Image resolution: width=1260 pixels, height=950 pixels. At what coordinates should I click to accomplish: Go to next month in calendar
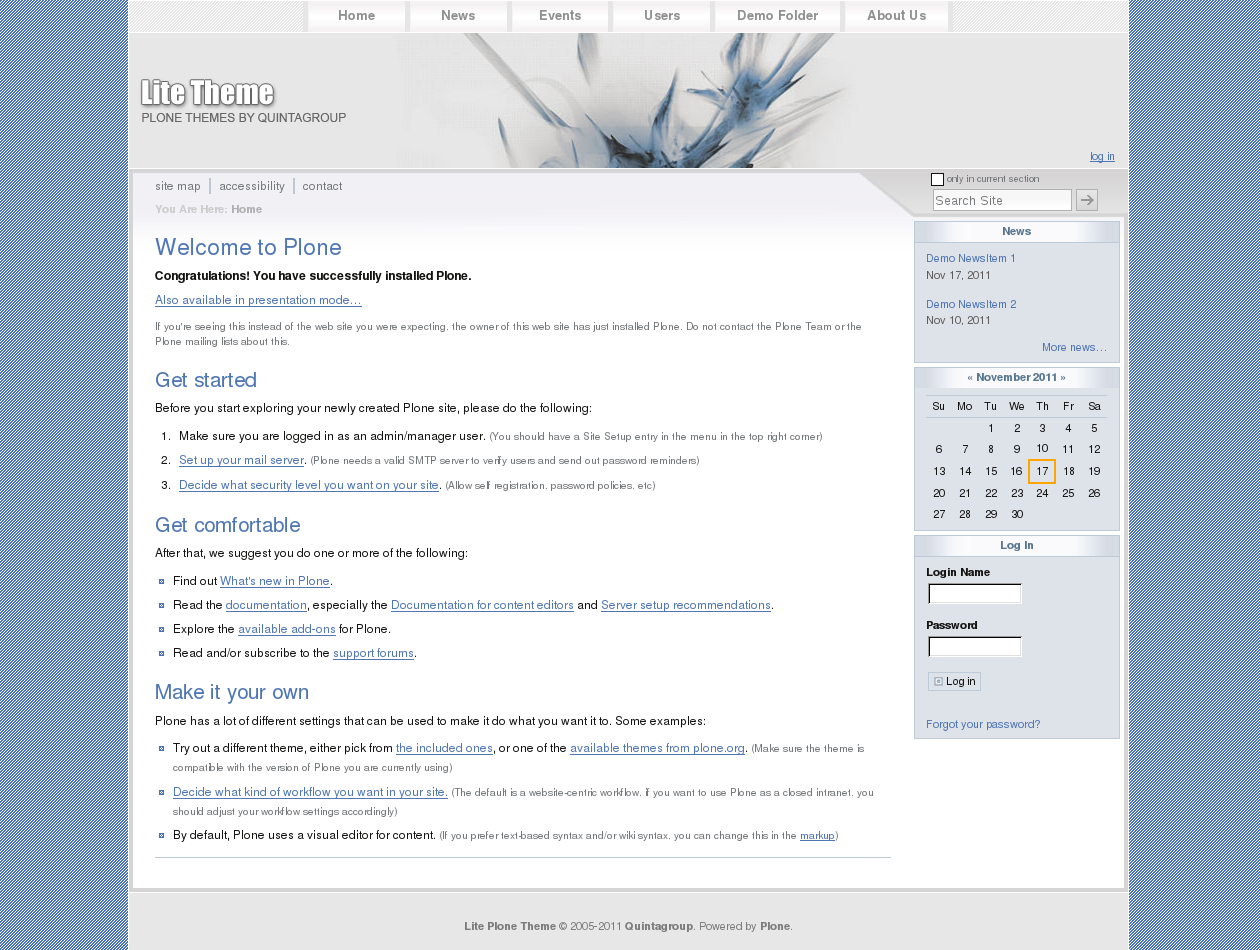1063,378
